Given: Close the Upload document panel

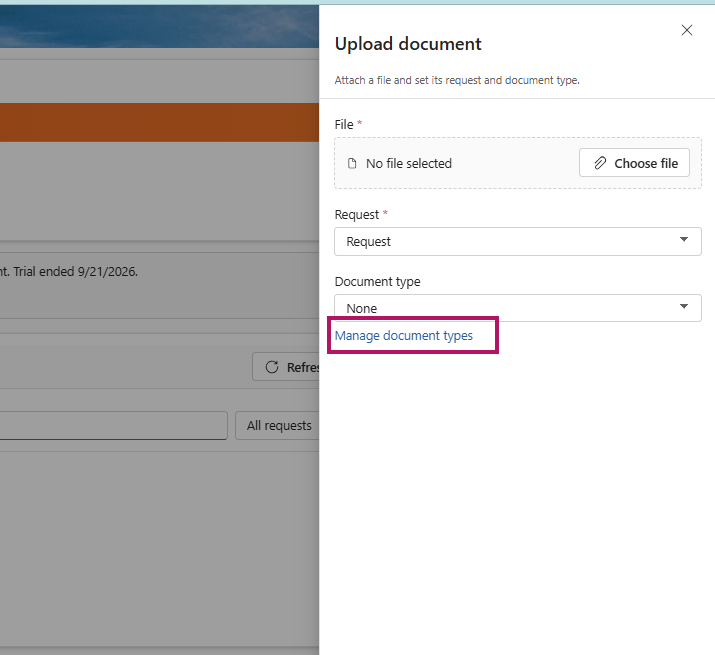Looking at the screenshot, I should (686, 30).
